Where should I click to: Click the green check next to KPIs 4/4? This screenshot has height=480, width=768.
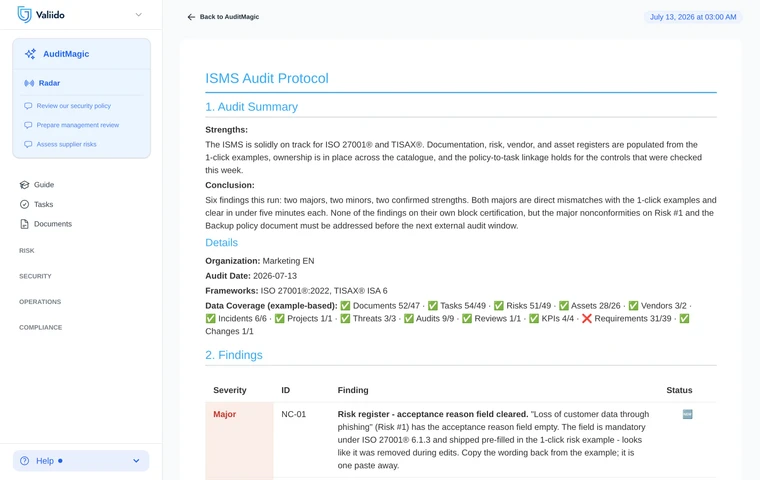pyautogui.click(x=534, y=318)
